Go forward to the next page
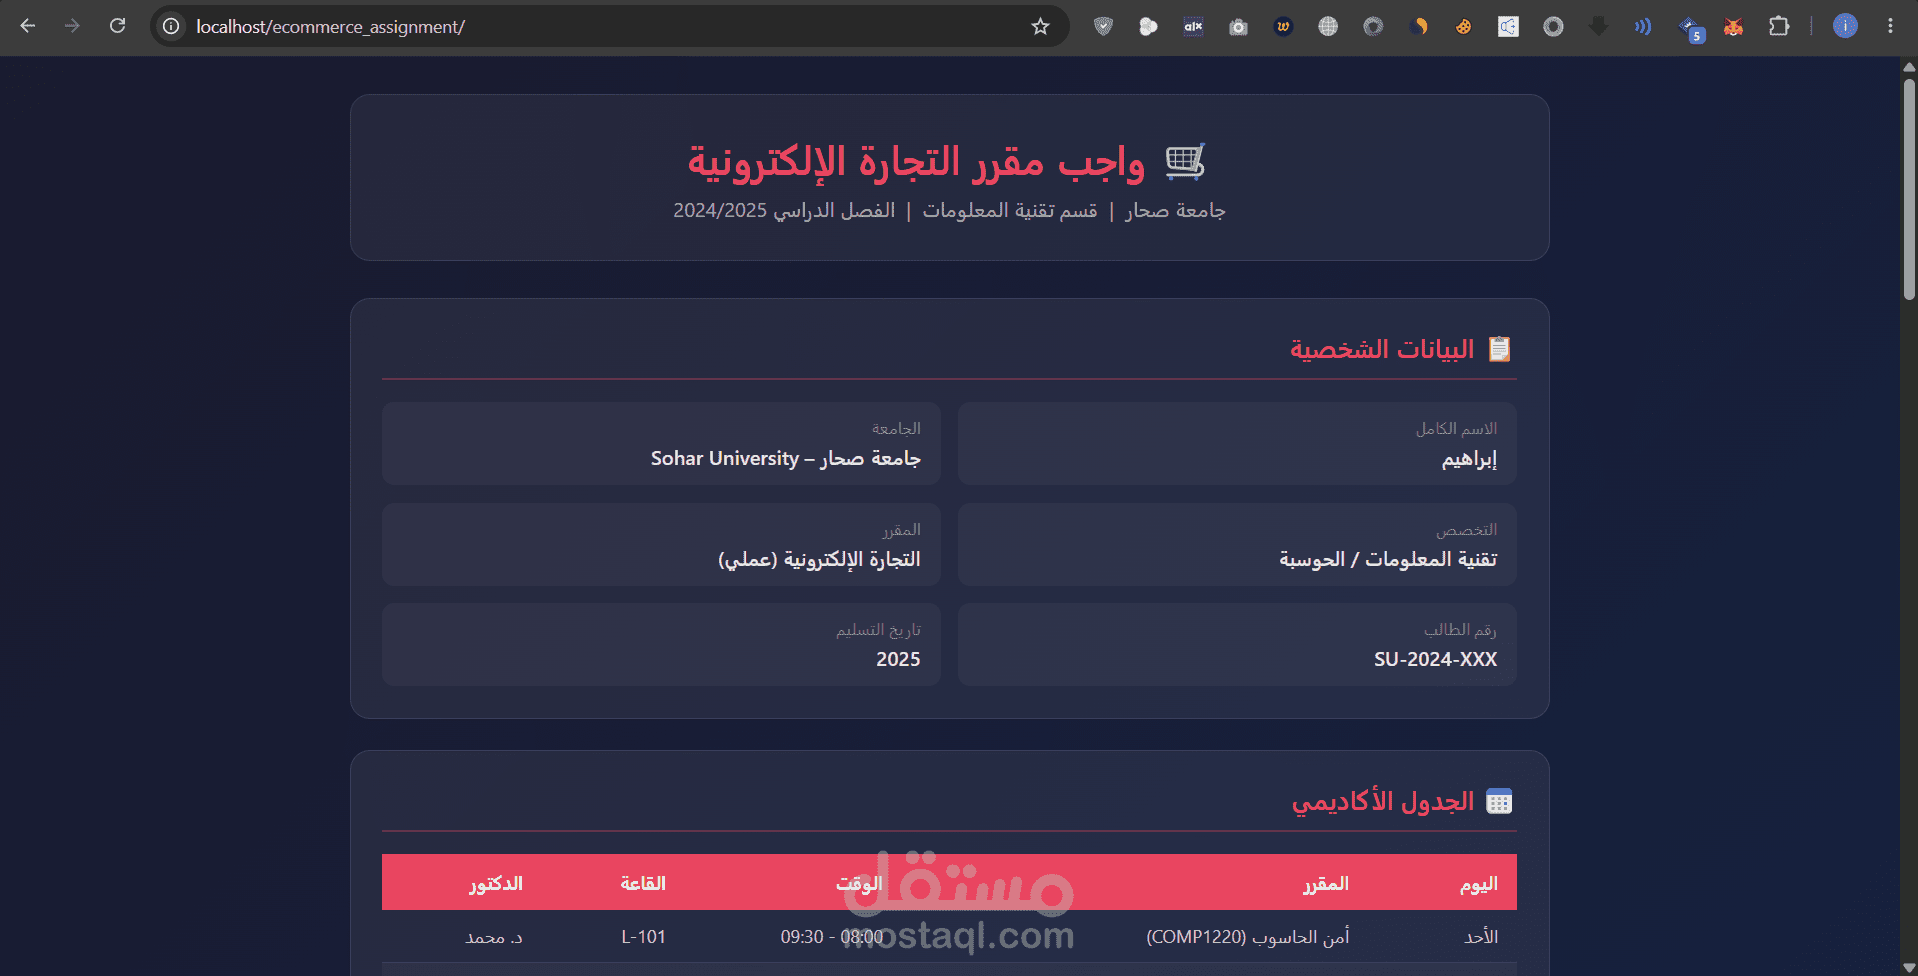This screenshot has width=1918, height=976. 72,26
